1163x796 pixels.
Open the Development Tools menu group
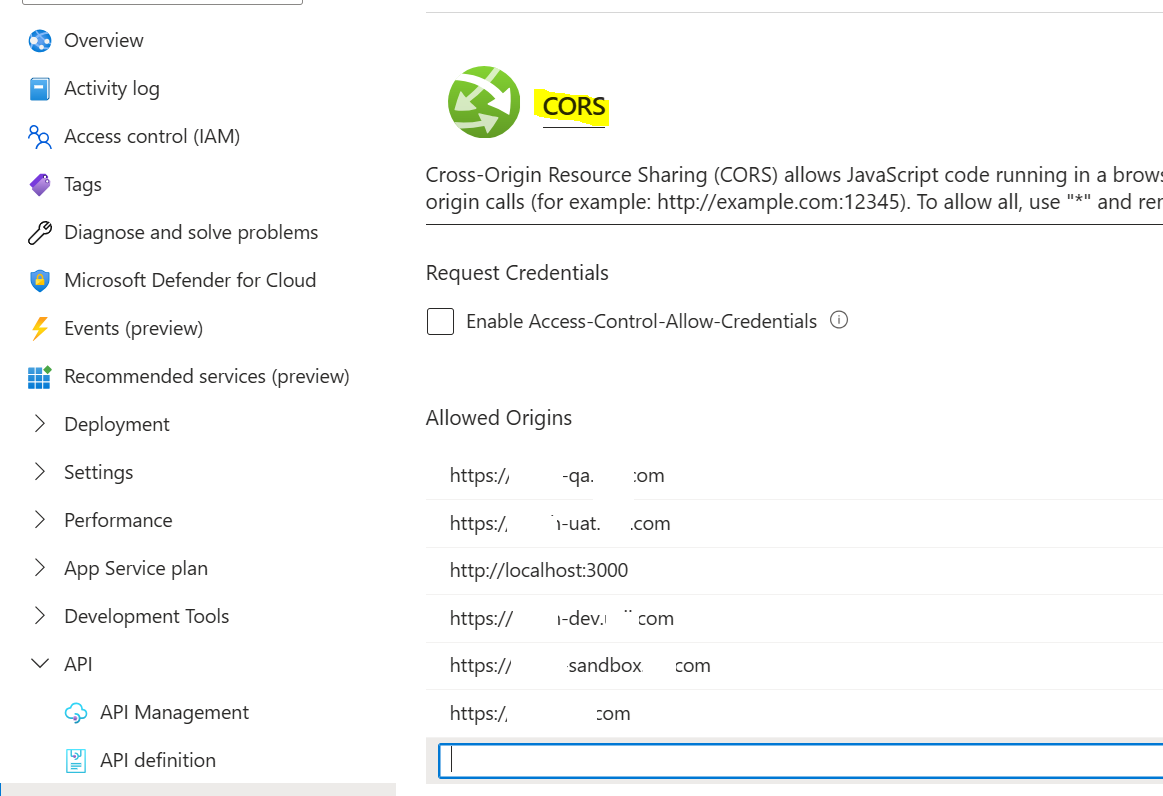[x=146, y=616]
